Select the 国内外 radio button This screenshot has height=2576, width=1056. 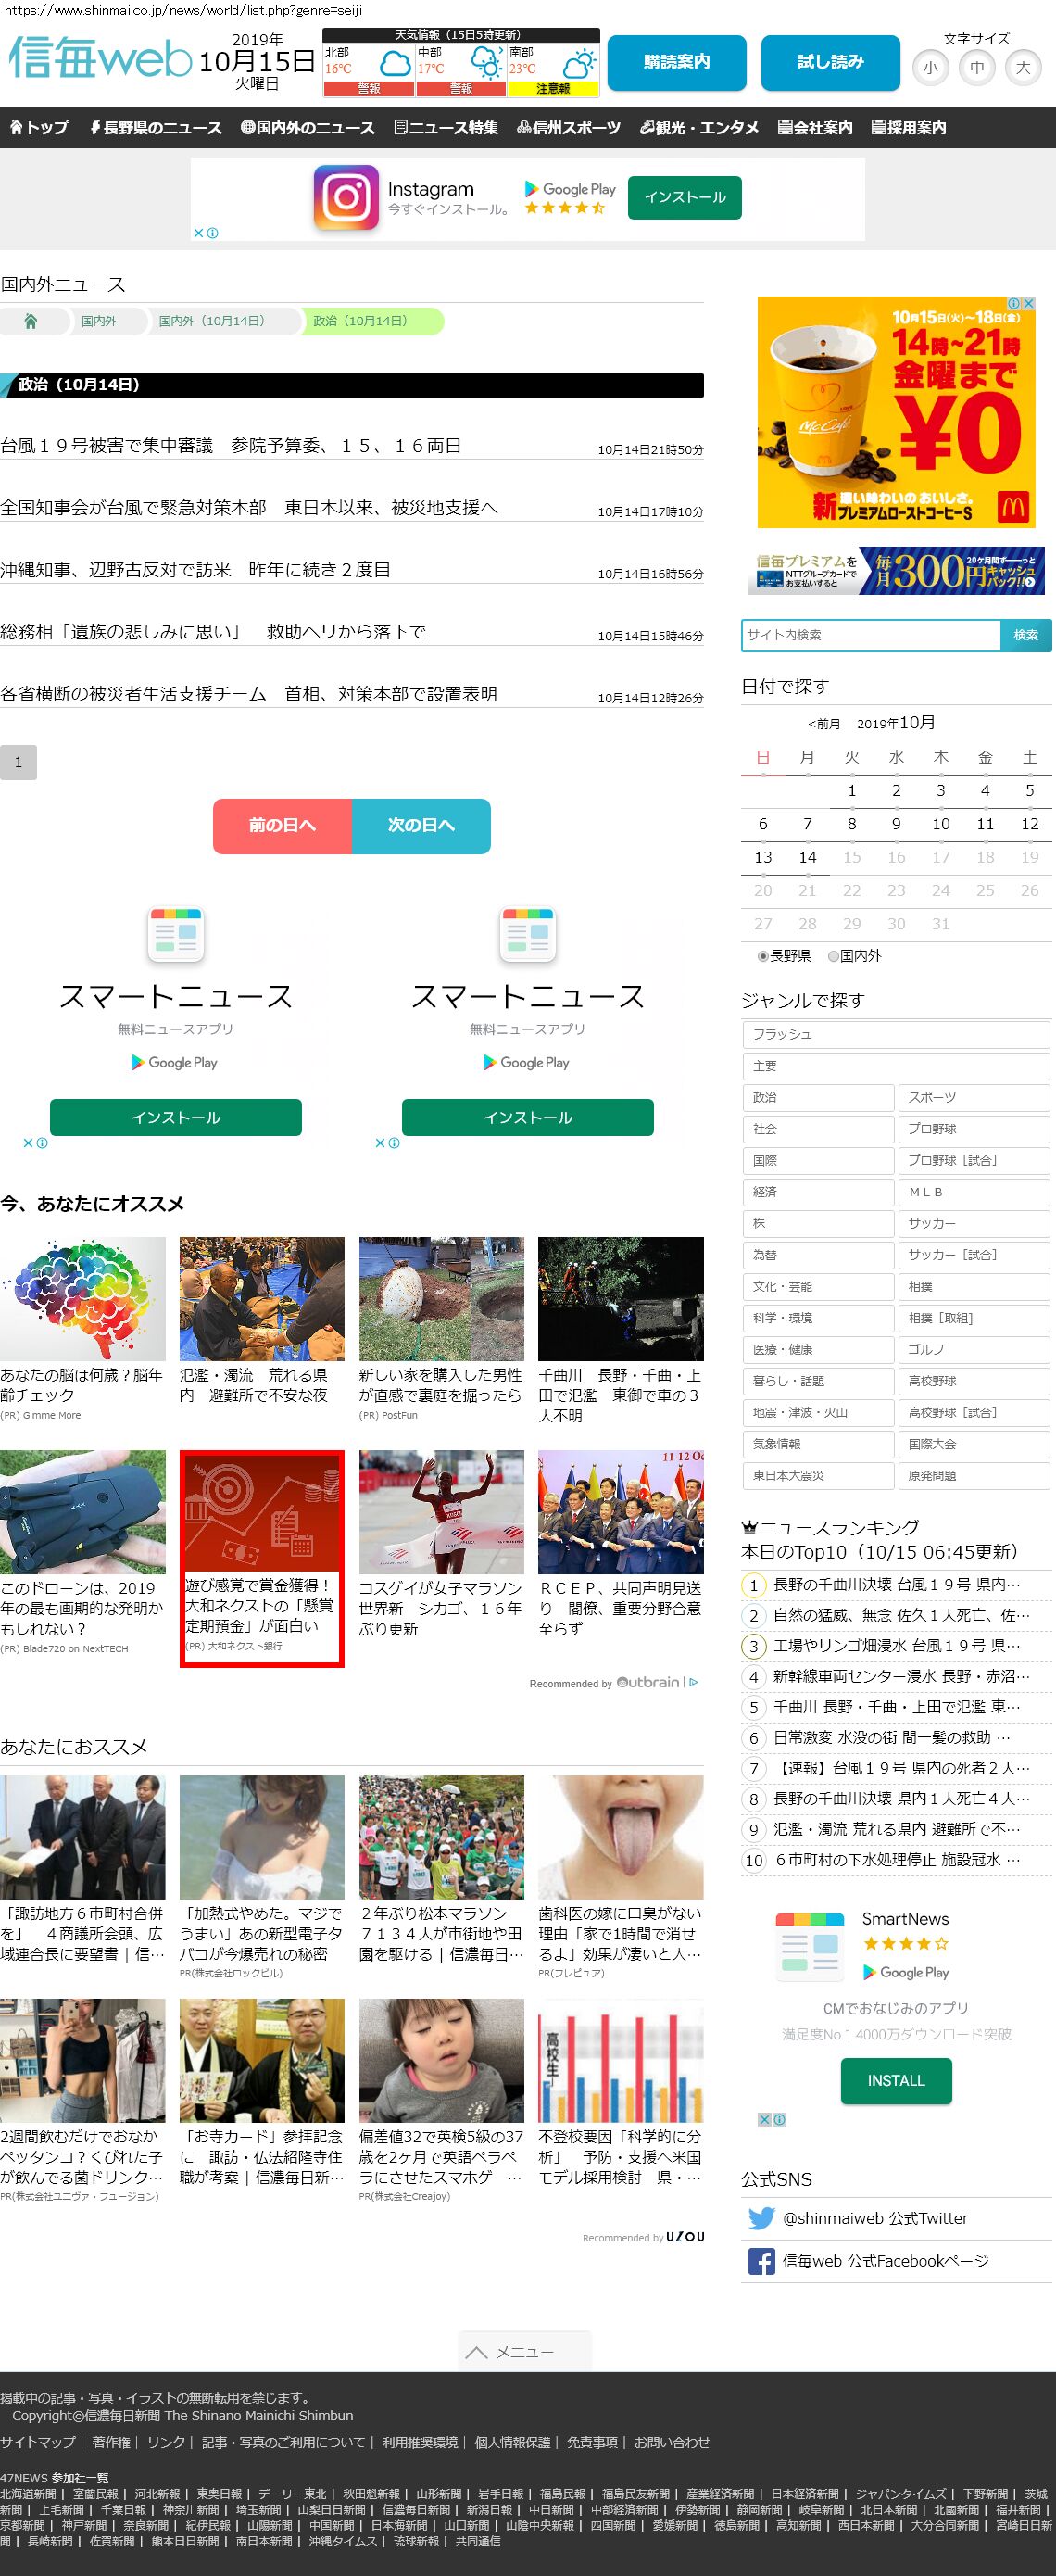(x=833, y=956)
